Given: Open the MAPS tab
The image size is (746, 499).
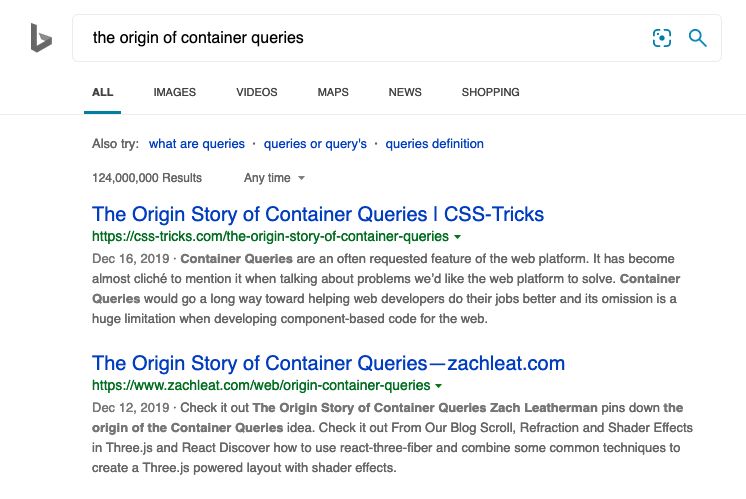Looking at the screenshot, I should [x=333, y=92].
